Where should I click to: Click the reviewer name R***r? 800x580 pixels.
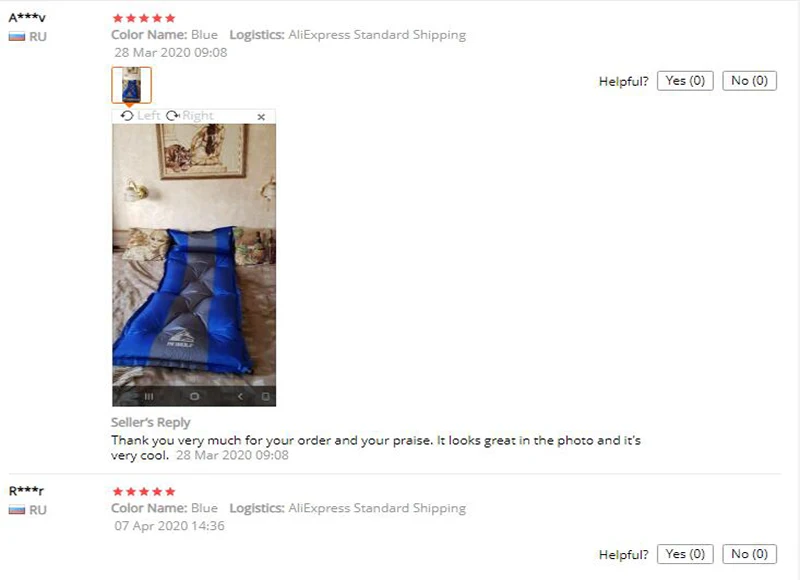point(26,491)
